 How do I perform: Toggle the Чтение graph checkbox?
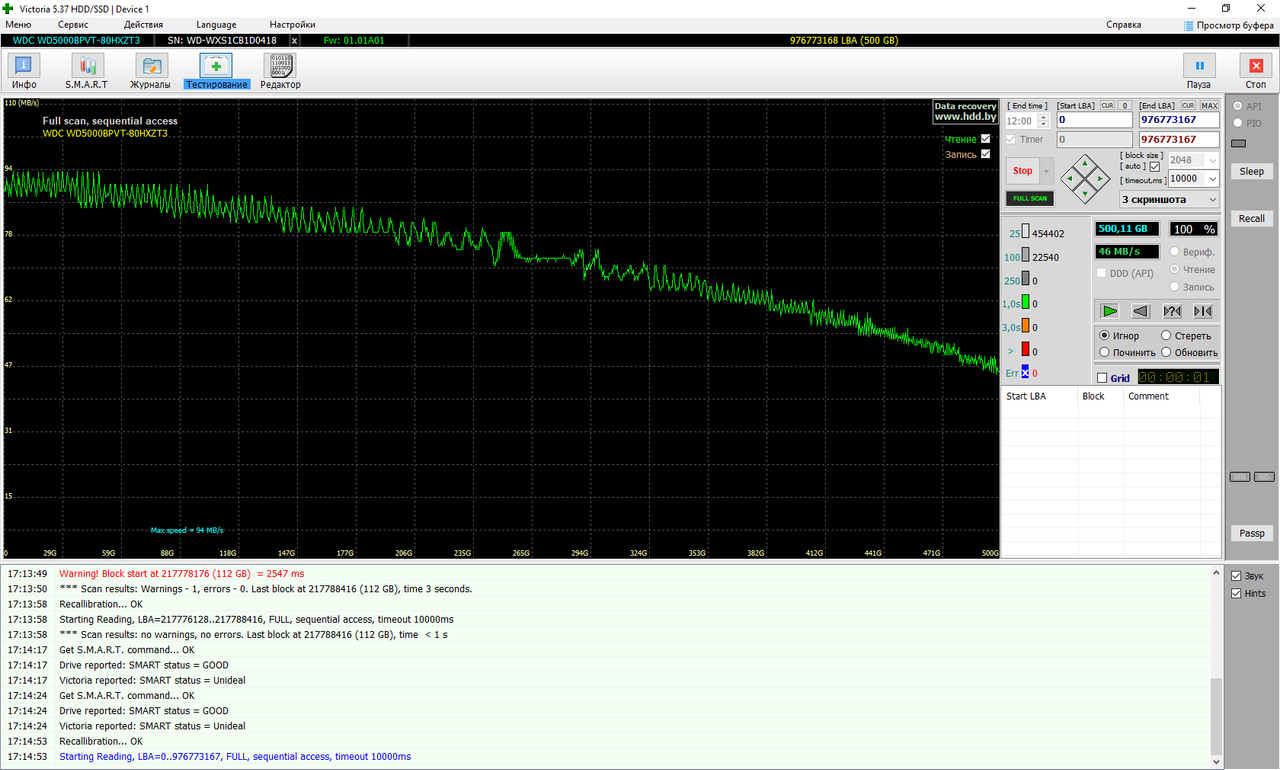coord(986,139)
